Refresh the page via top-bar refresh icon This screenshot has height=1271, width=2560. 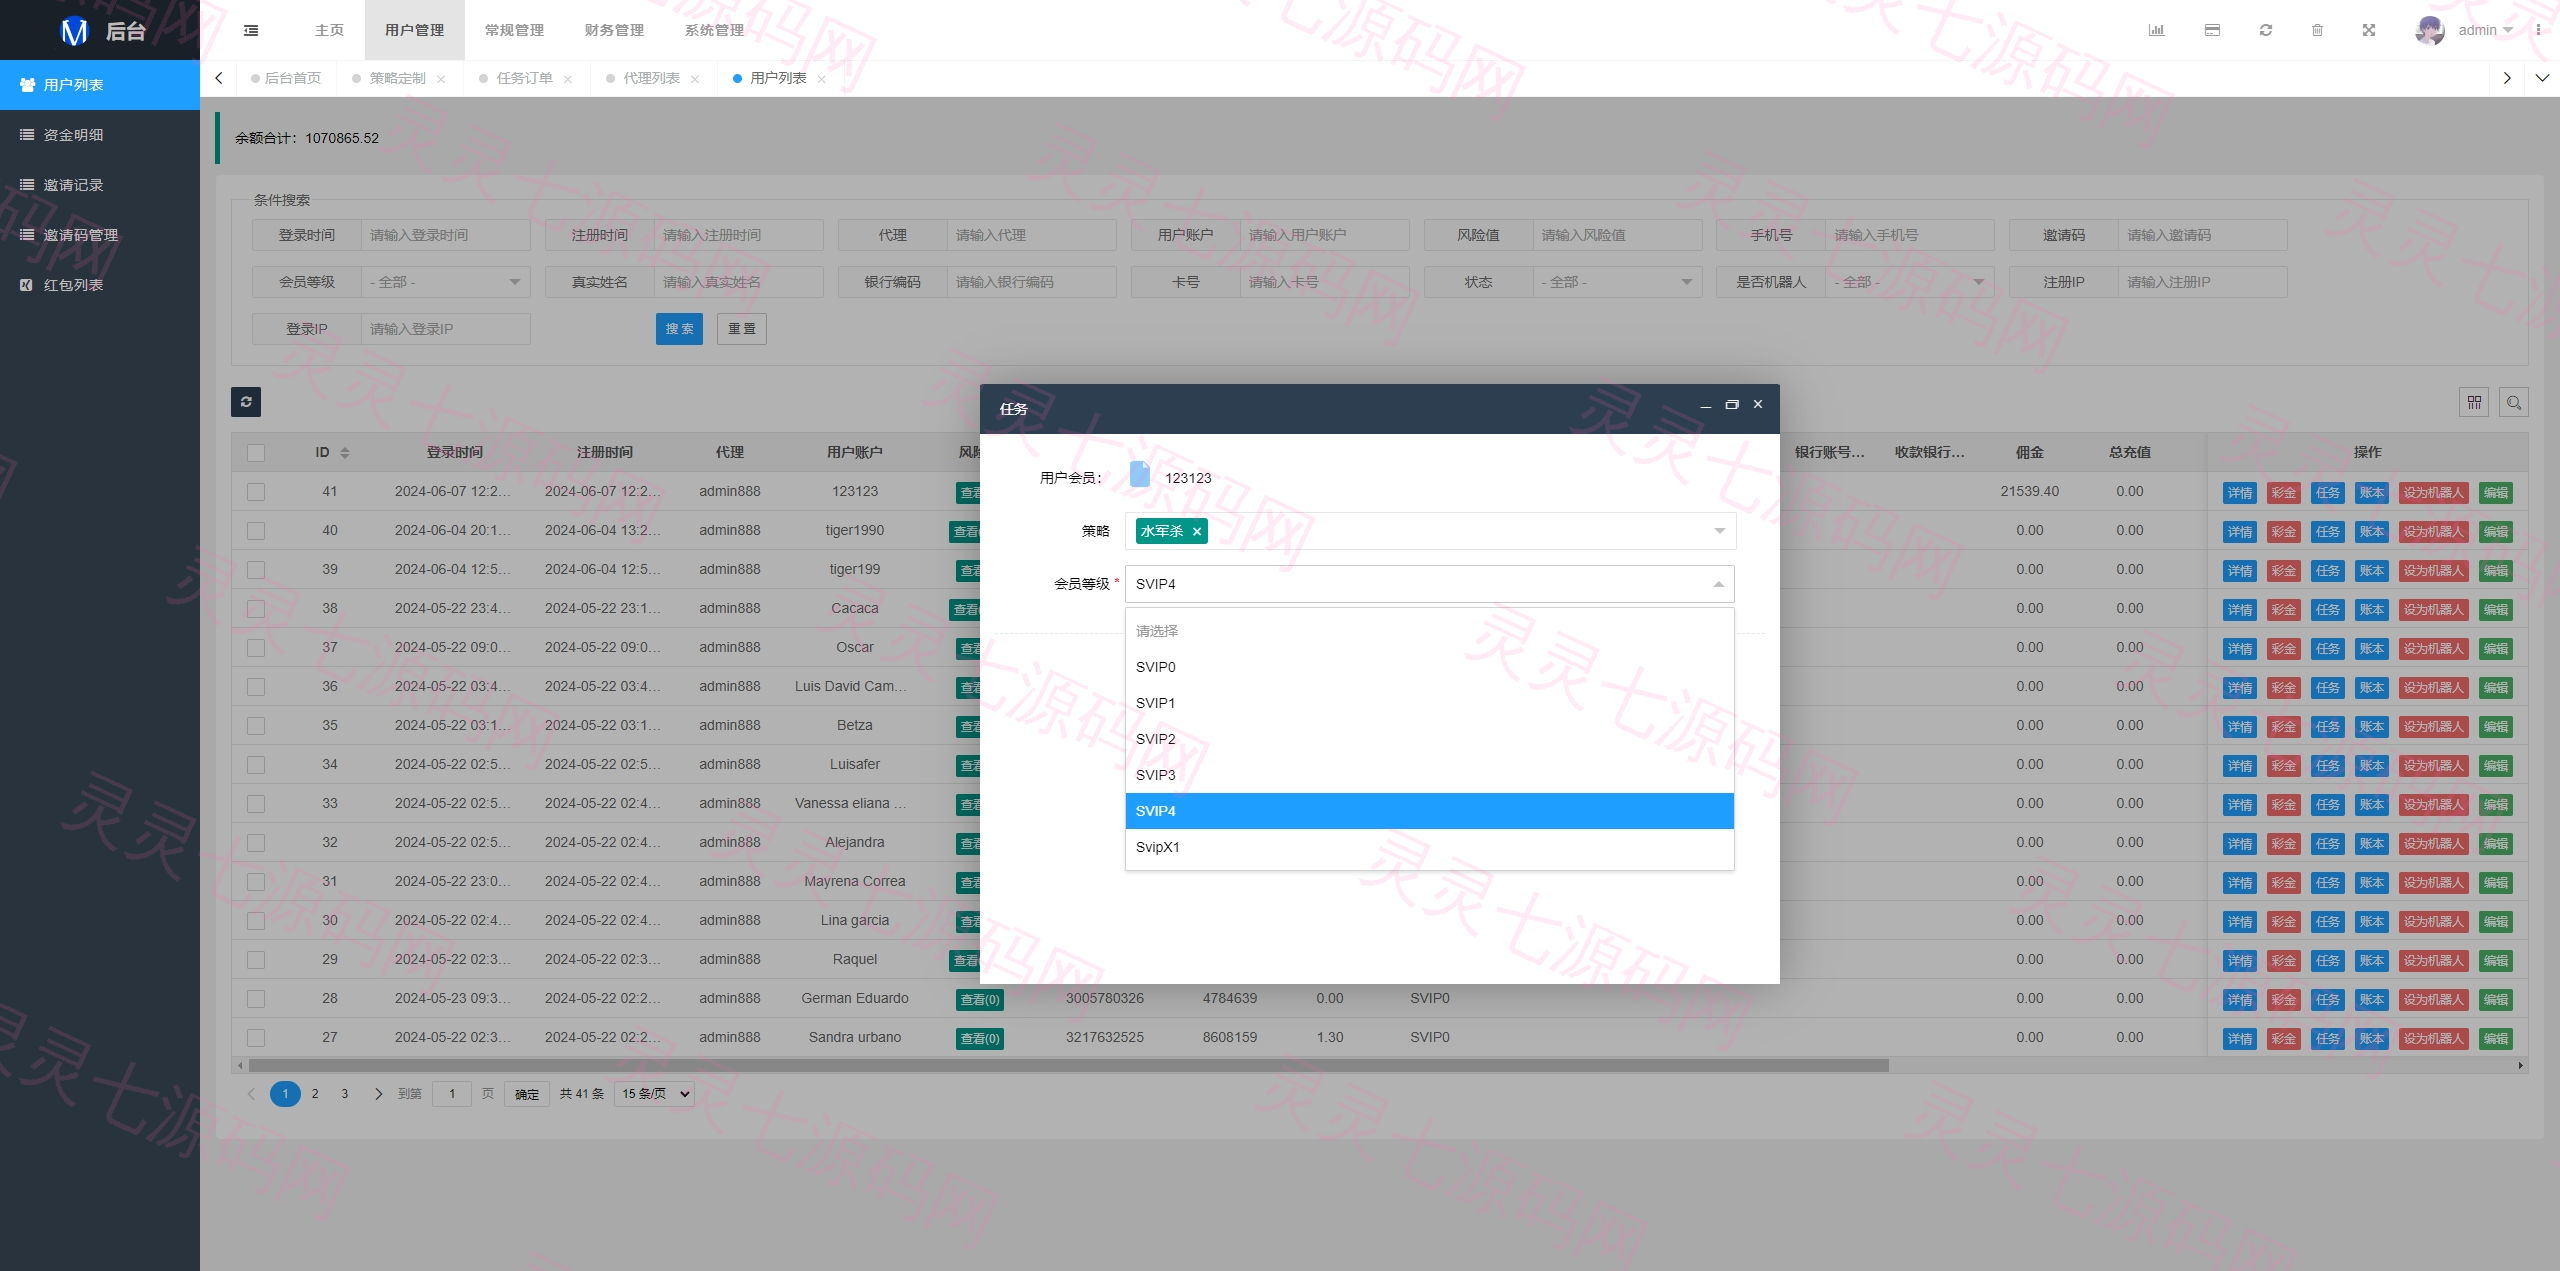2266,30
